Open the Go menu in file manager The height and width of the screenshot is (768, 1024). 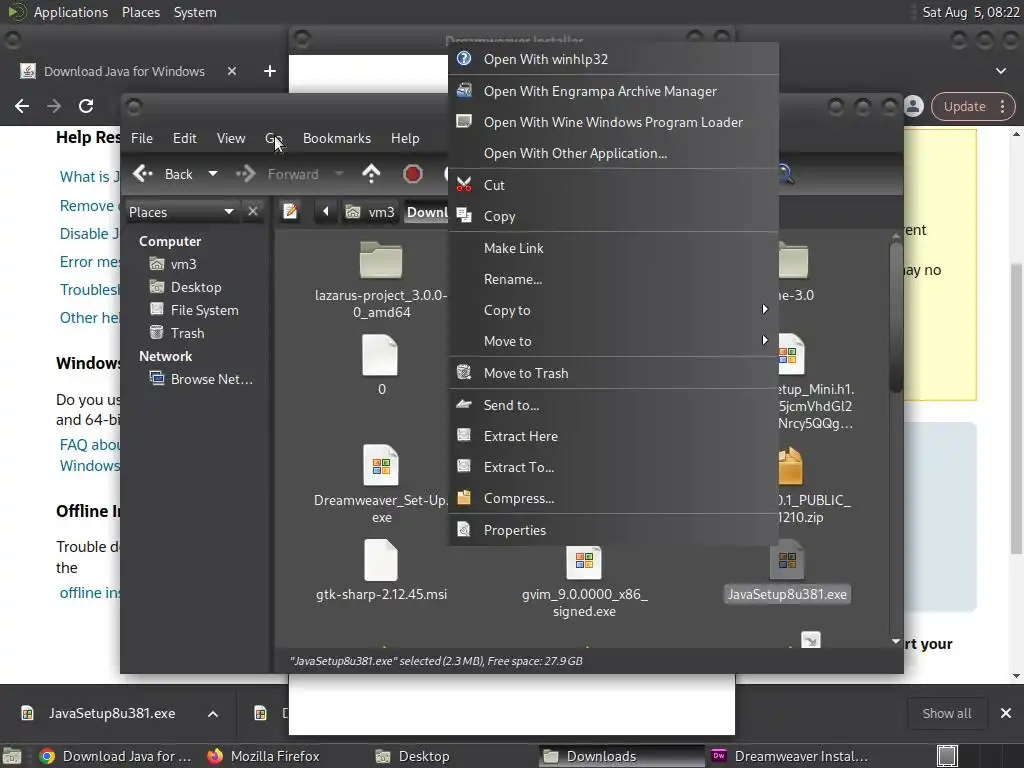point(274,138)
